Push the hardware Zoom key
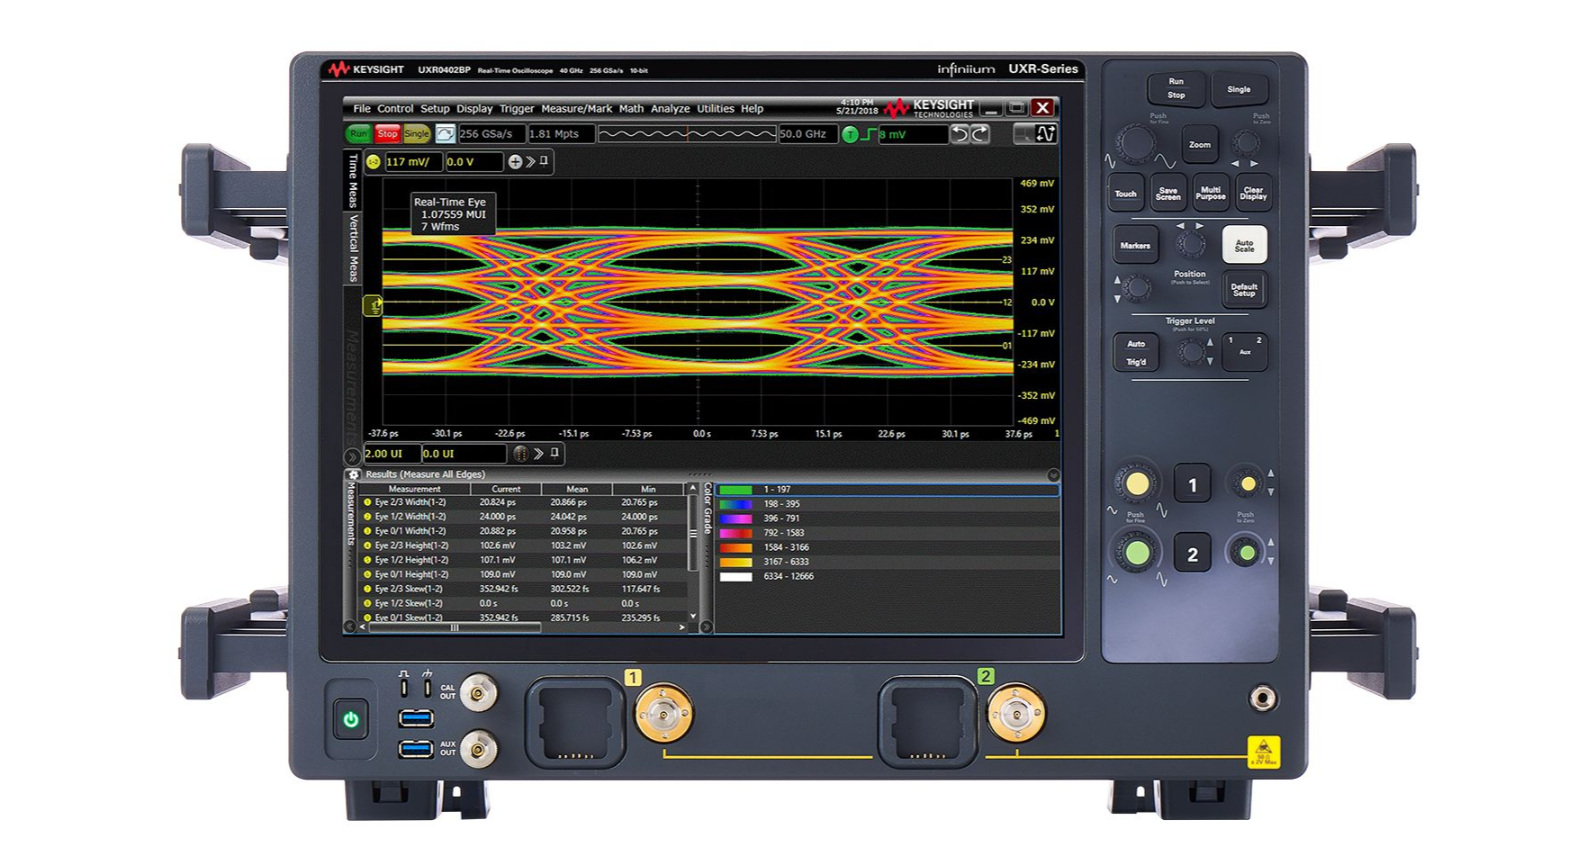 (x=1200, y=145)
